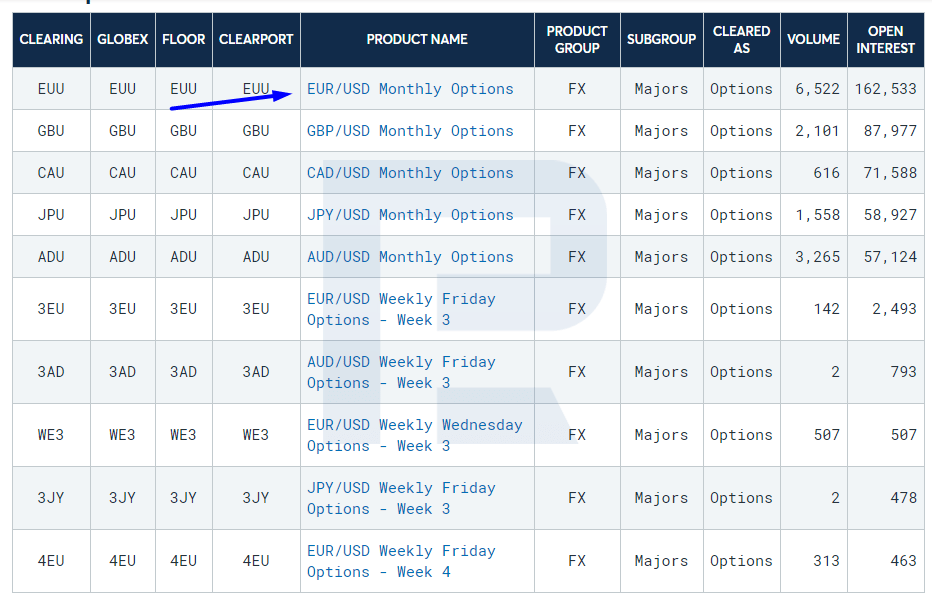Open EUR/USD Weekly Friday Options Week 4

(401, 561)
